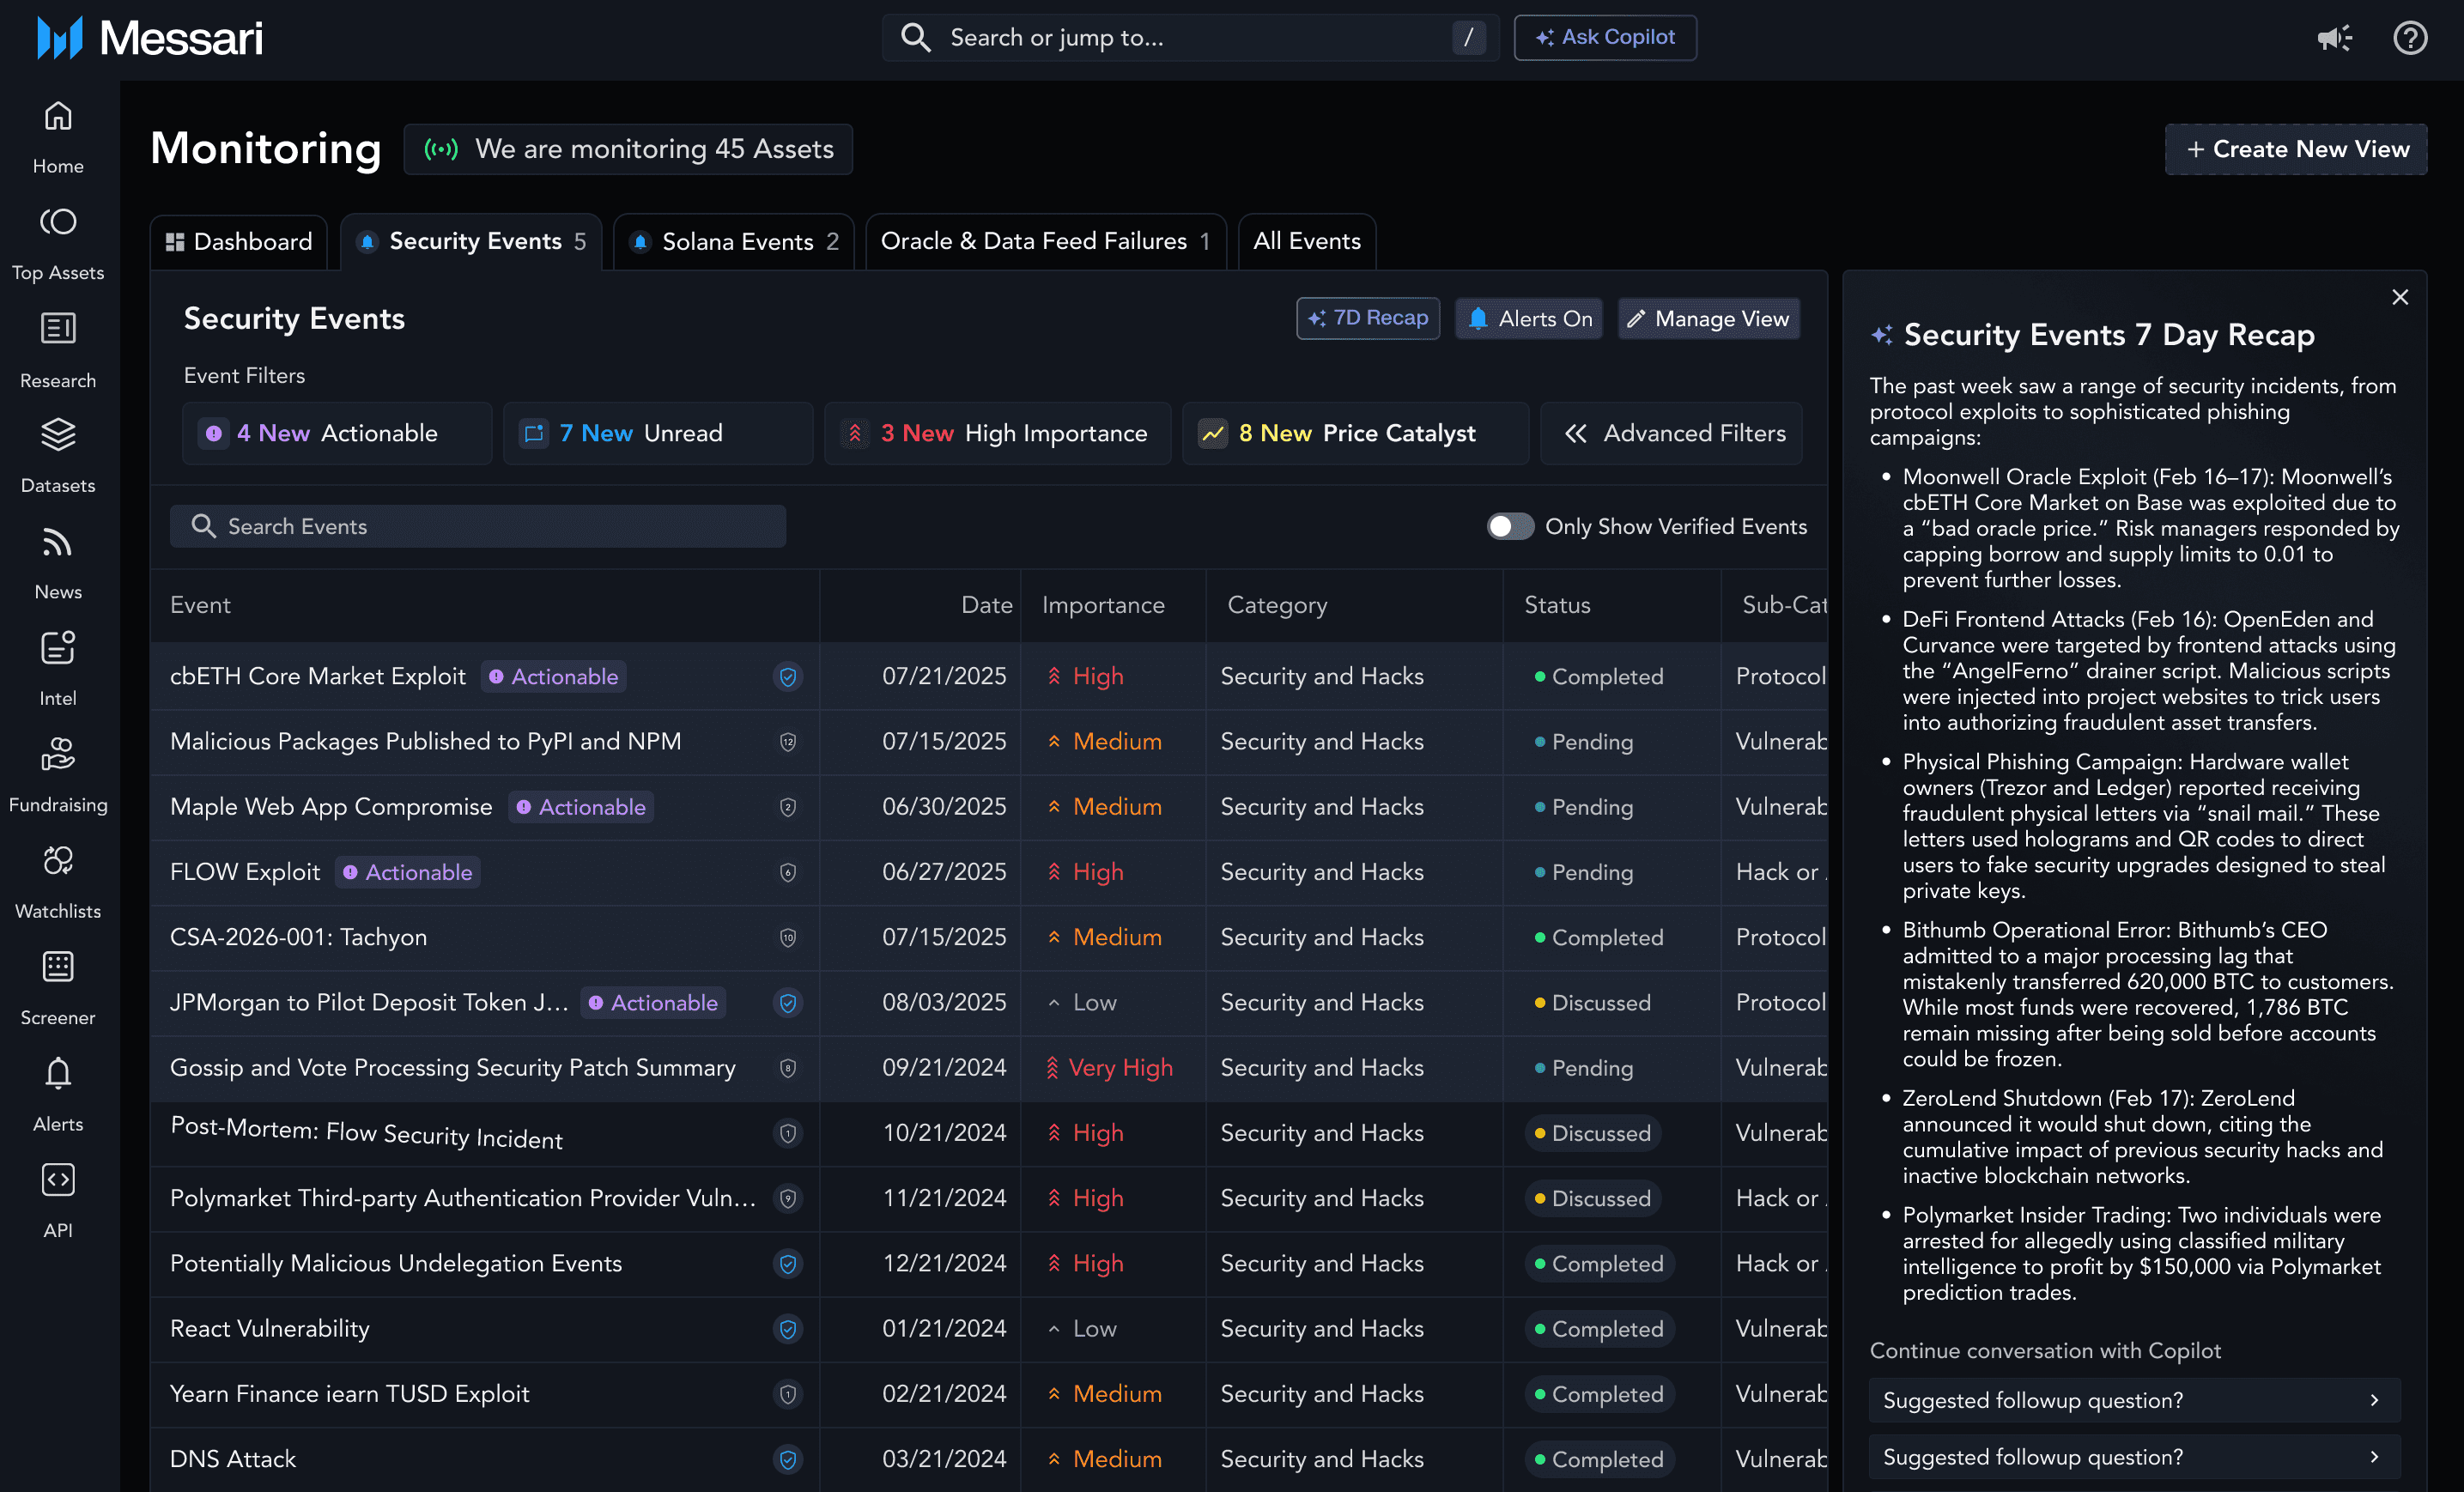Toggle the Alerts On button
This screenshot has width=2464, height=1492.
pos(1529,319)
